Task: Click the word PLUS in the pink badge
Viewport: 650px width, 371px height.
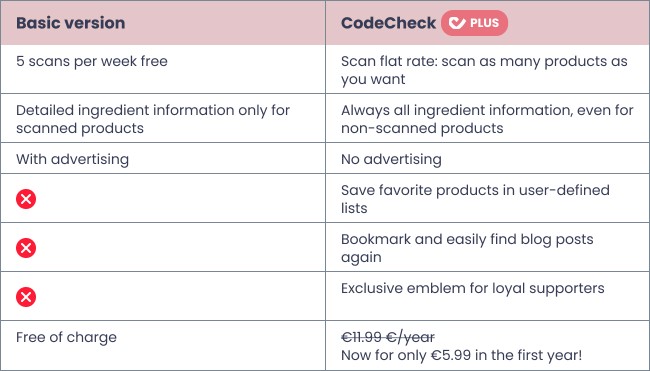Action: (485, 23)
